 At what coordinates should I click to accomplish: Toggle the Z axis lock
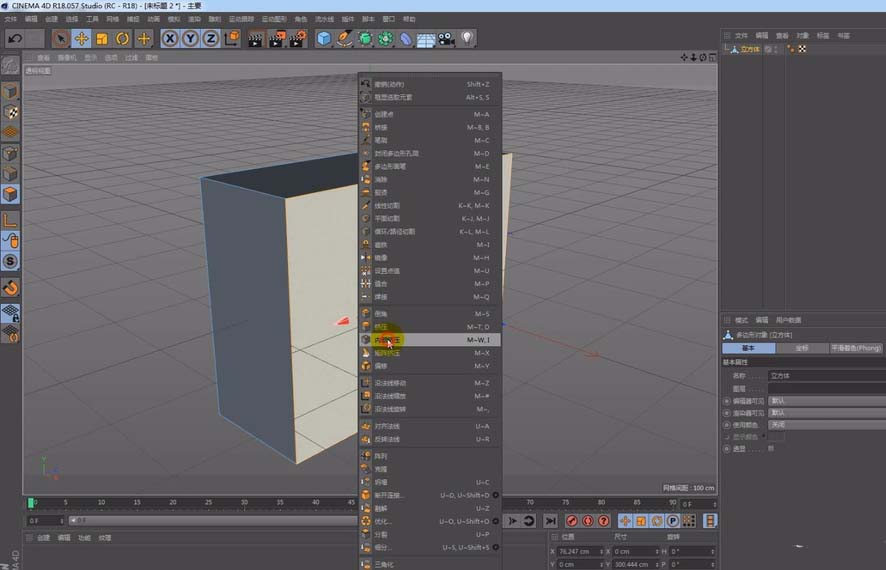(210, 39)
